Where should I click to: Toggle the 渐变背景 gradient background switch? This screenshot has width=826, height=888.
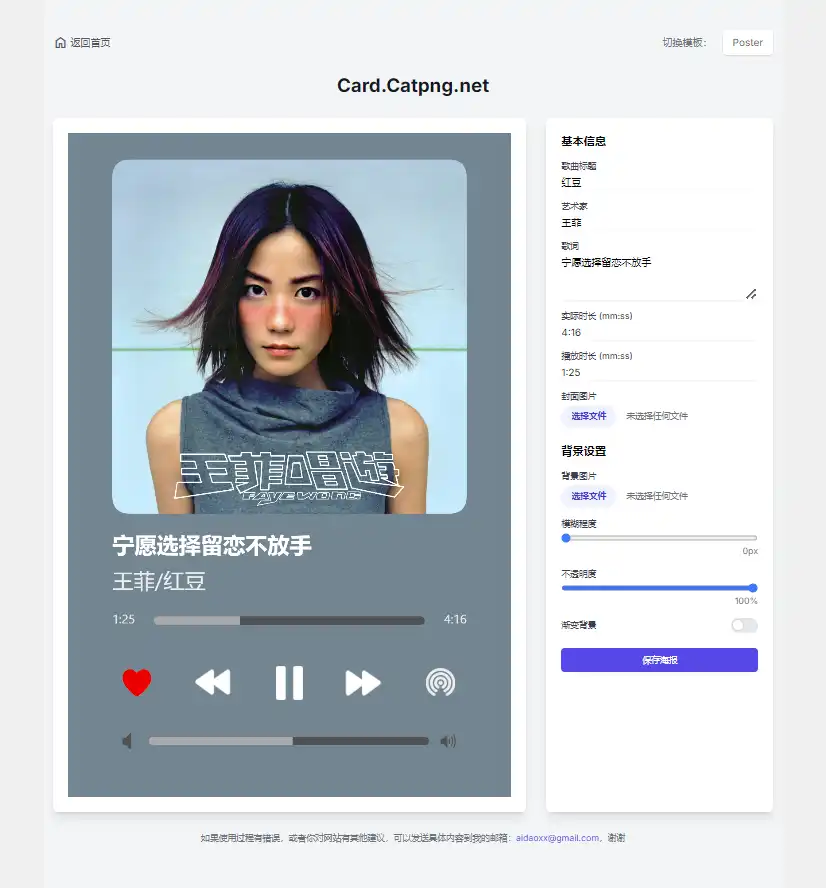click(744, 625)
